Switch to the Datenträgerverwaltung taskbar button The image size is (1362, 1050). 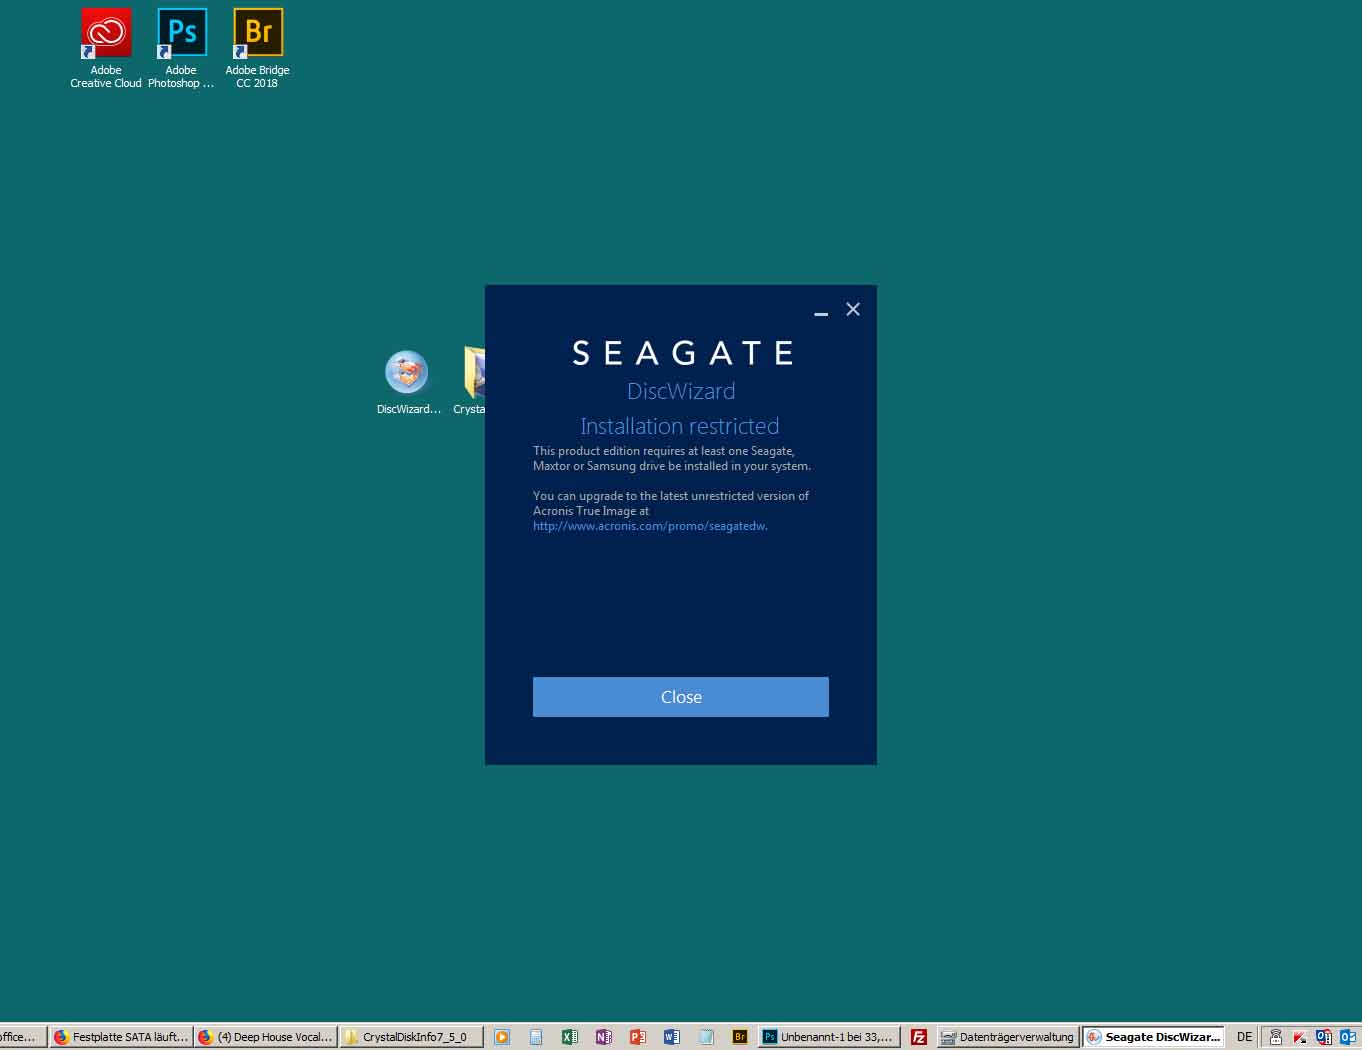[1008, 1037]
